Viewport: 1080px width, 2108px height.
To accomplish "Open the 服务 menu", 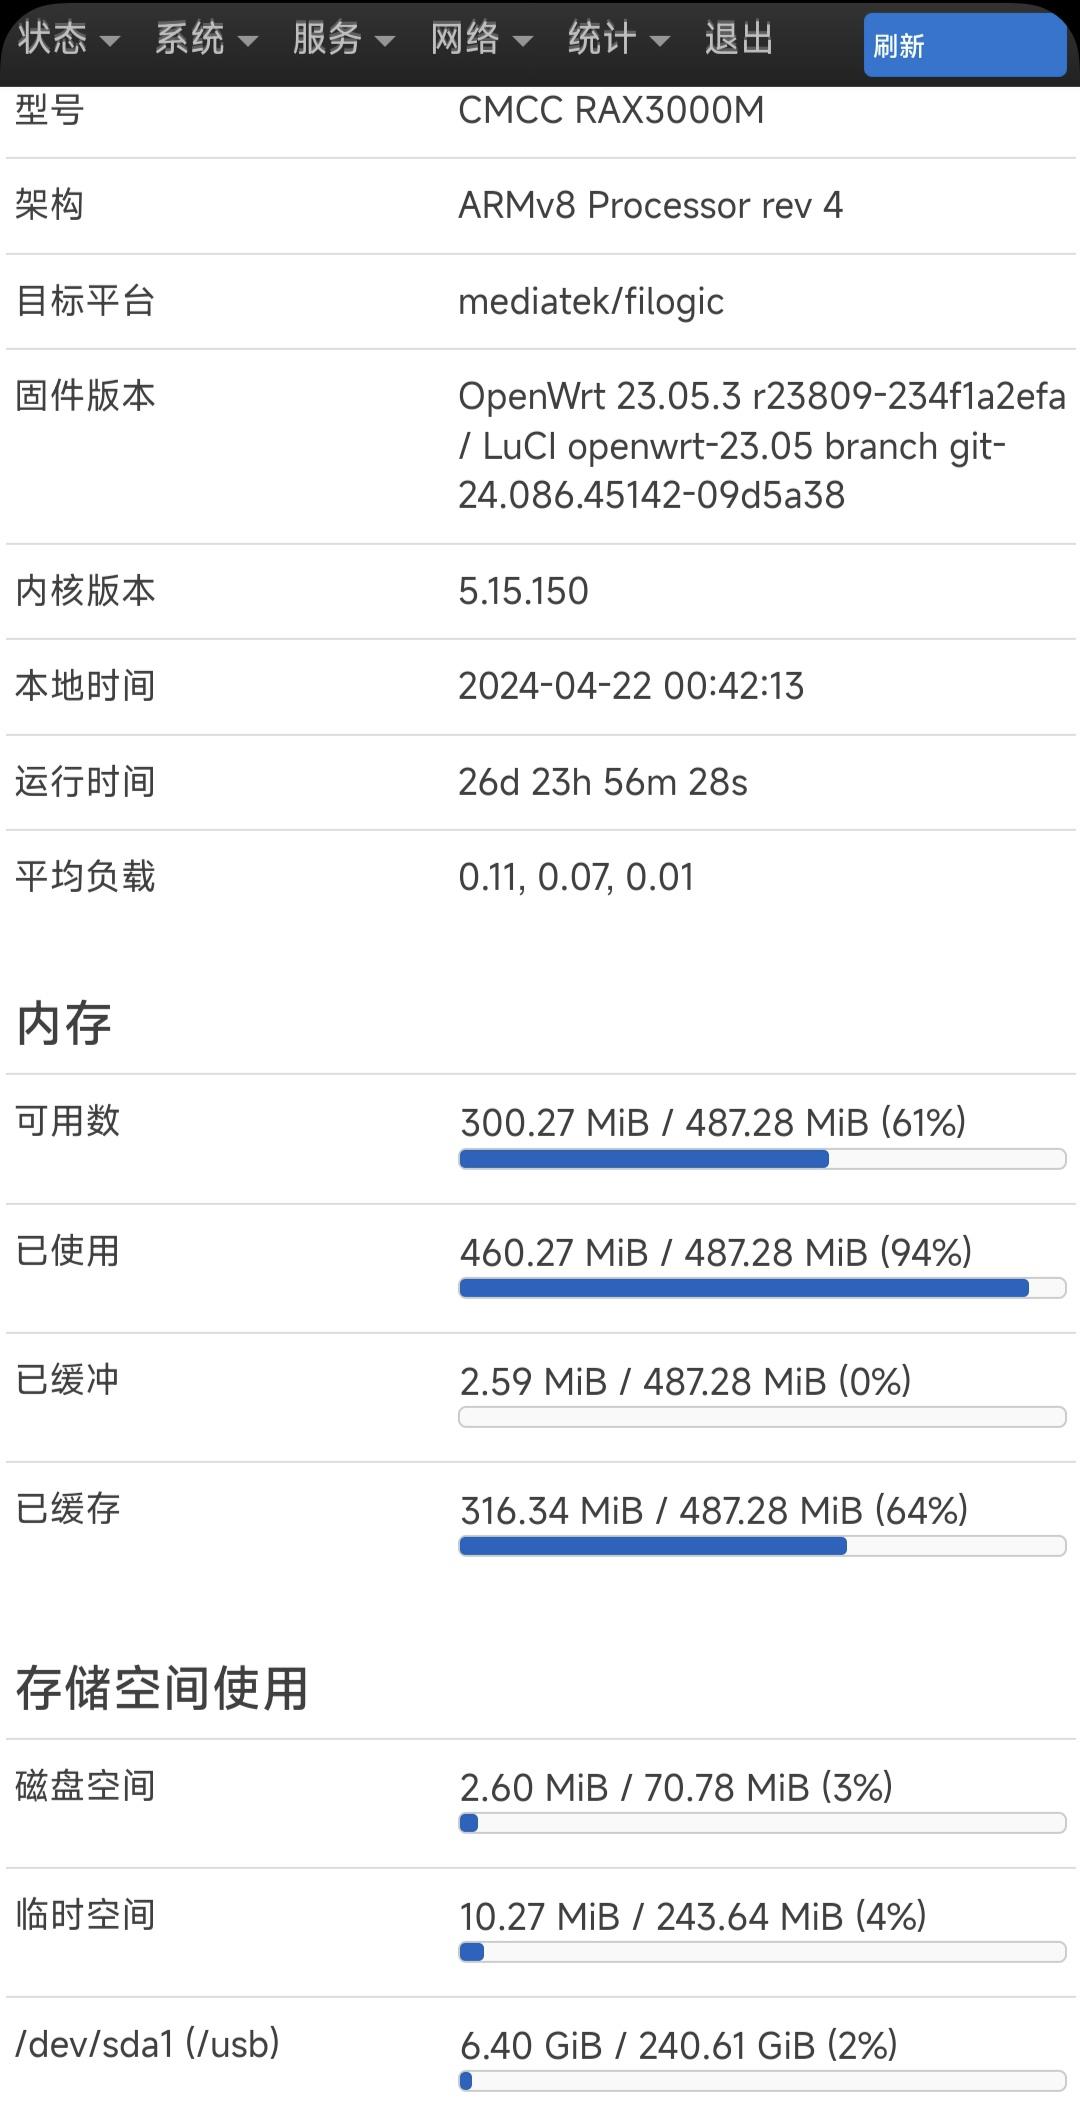I will pos(342,40).
